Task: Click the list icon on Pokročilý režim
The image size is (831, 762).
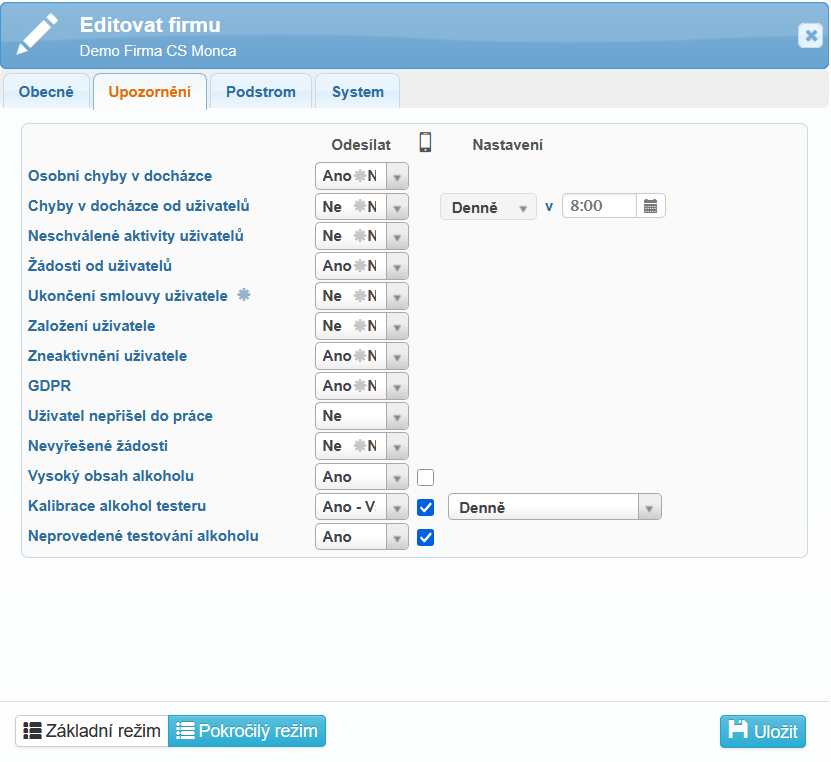Action: coord(185,731)
